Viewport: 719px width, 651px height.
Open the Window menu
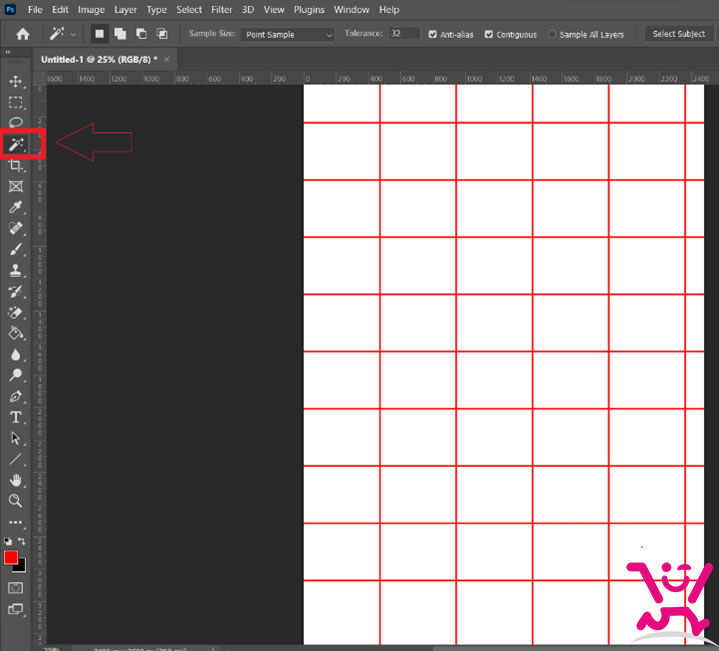point(351,10)
